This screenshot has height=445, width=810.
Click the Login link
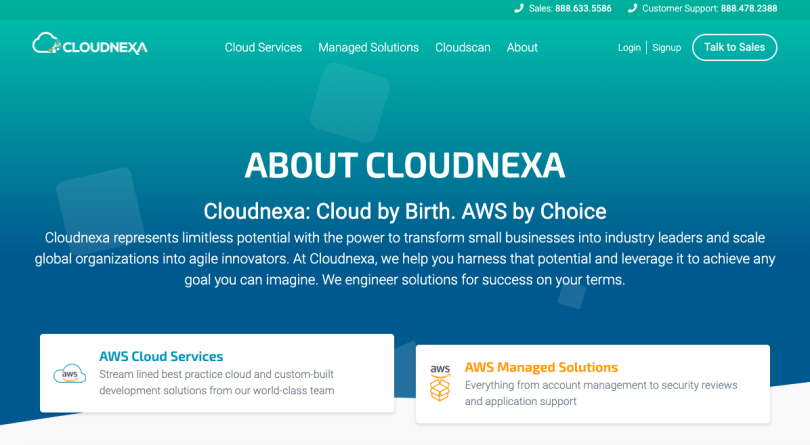(x=629, y=48)
